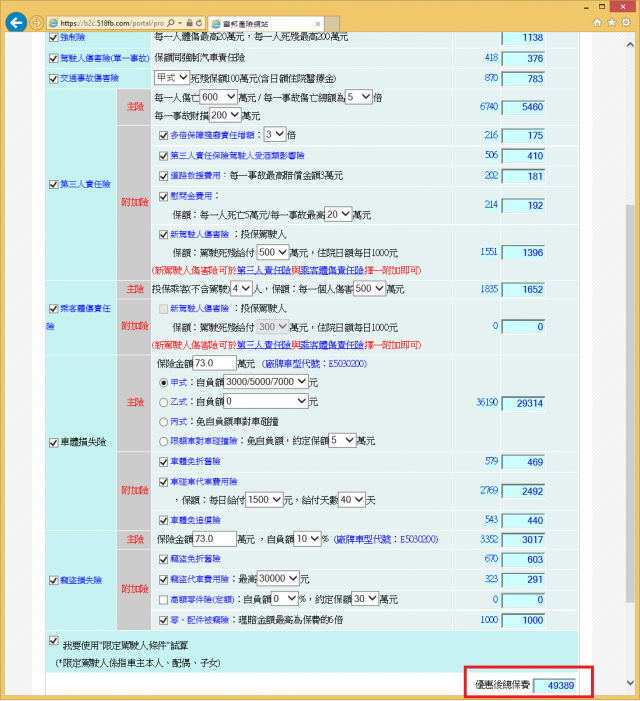Open browser Tools gear icon
Image resolution: width=640 pixels, height=701 pixels.
click(626, 22)
